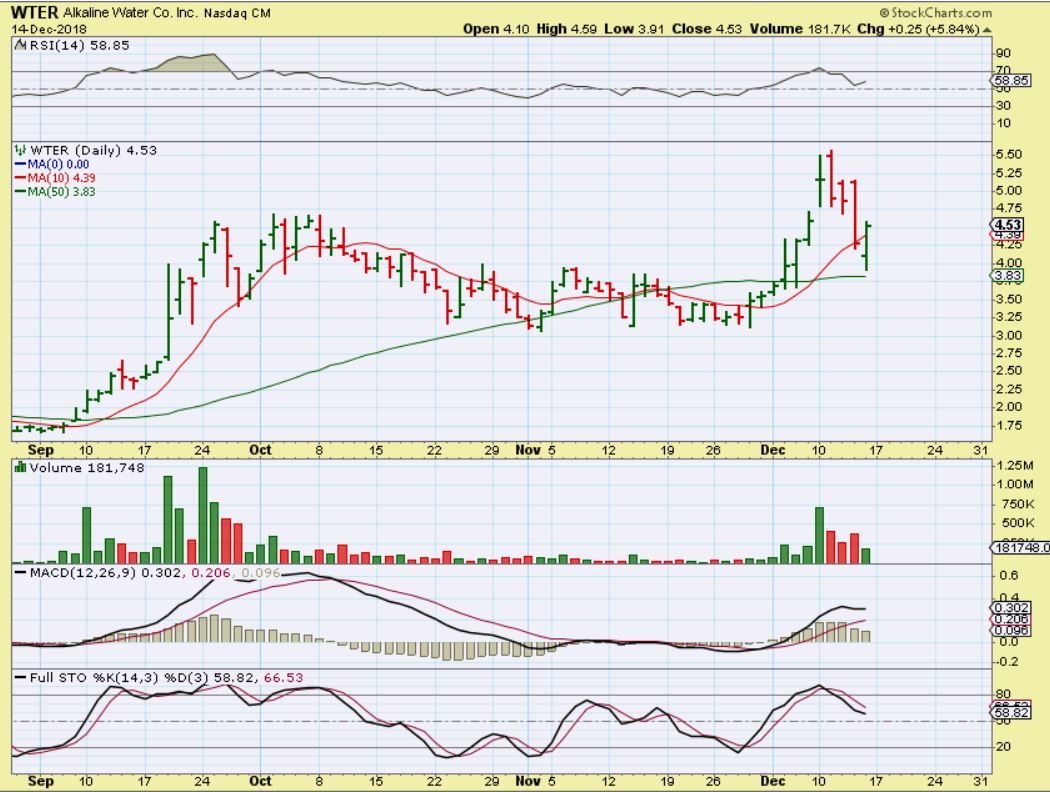Click the 66.53 %D value in STO legend
The image size is (1050, 792).
(x=283, y=678)
